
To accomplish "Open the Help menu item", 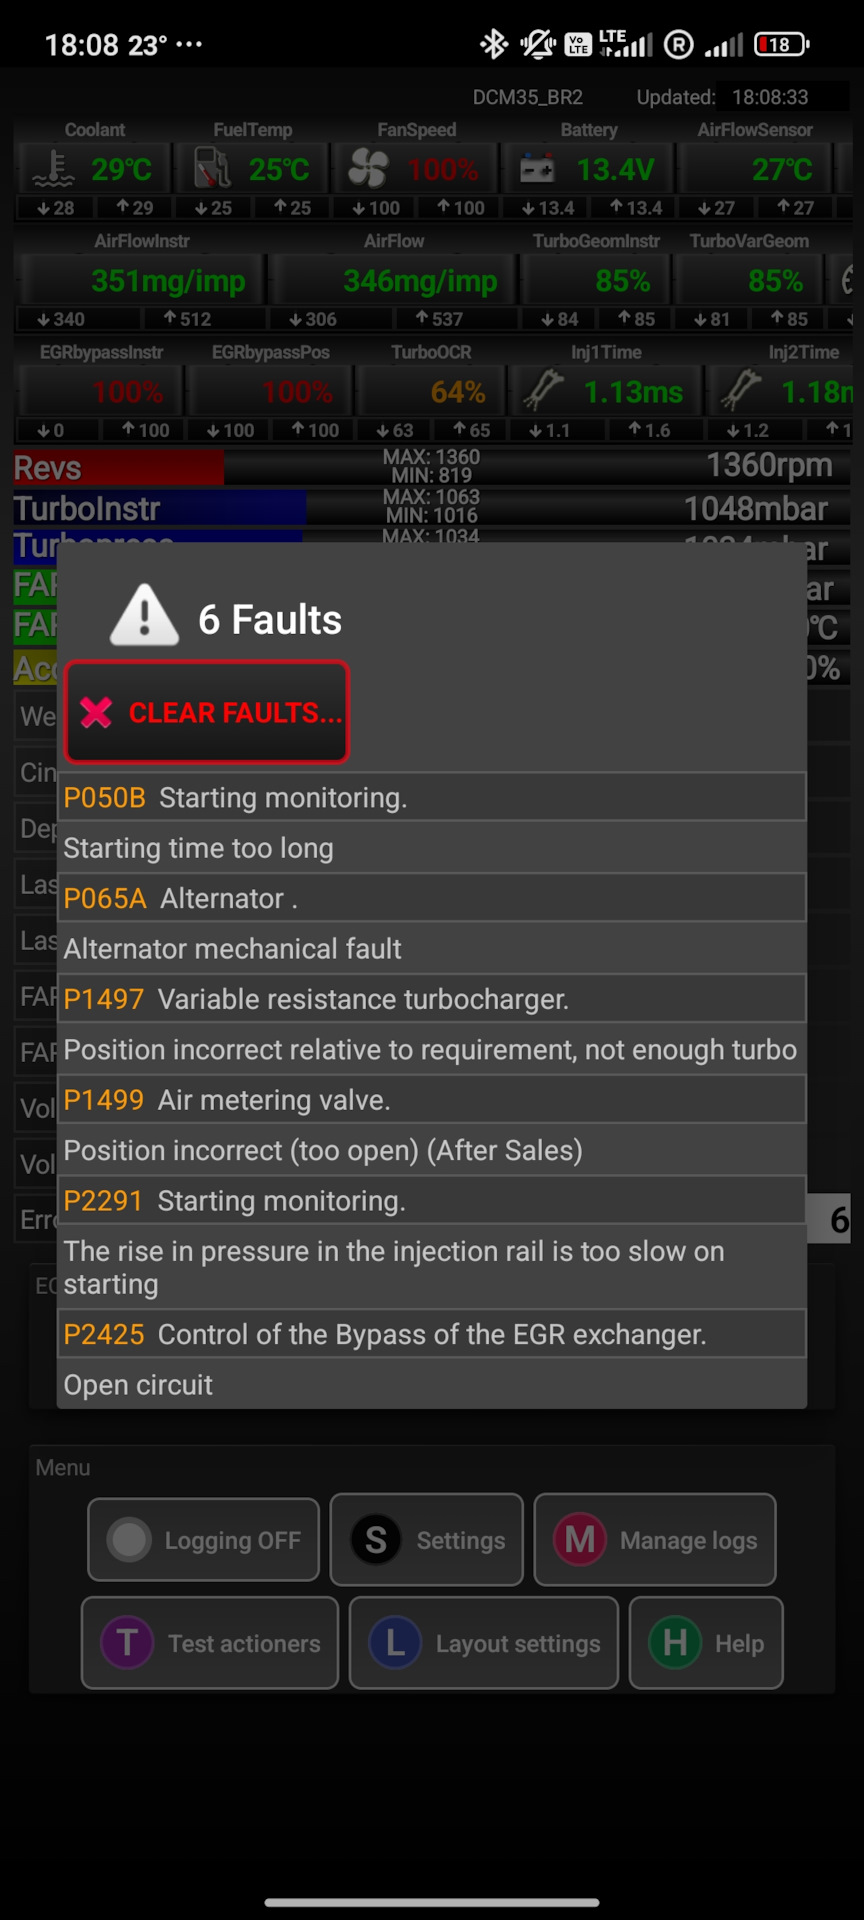I will point(706,1643).
